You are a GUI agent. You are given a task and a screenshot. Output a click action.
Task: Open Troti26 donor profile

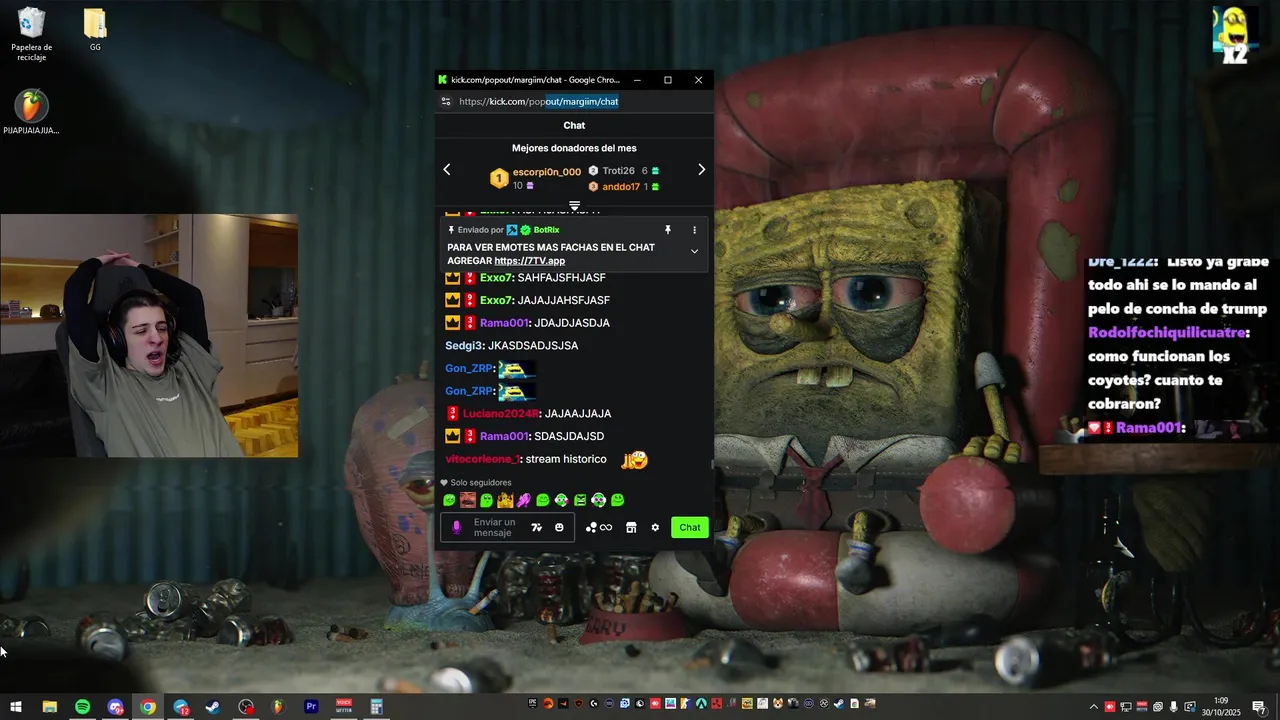[x=618, y=171]
